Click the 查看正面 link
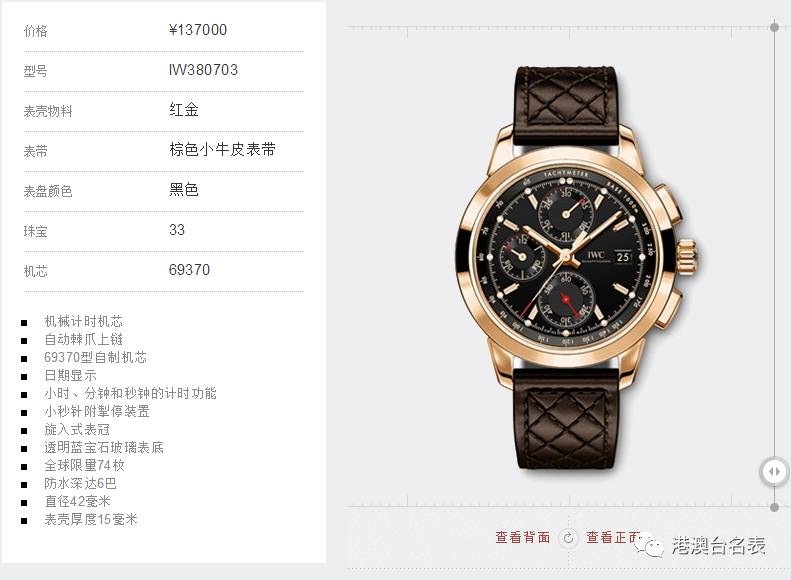This screenshot has height=580, width=791. 613,538
